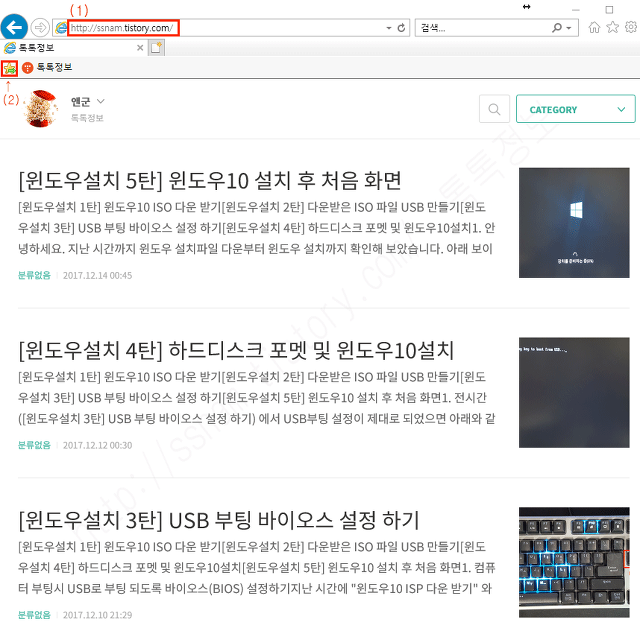
Task: Close the 톡톡정보 tab
Action: click(140, 48)
